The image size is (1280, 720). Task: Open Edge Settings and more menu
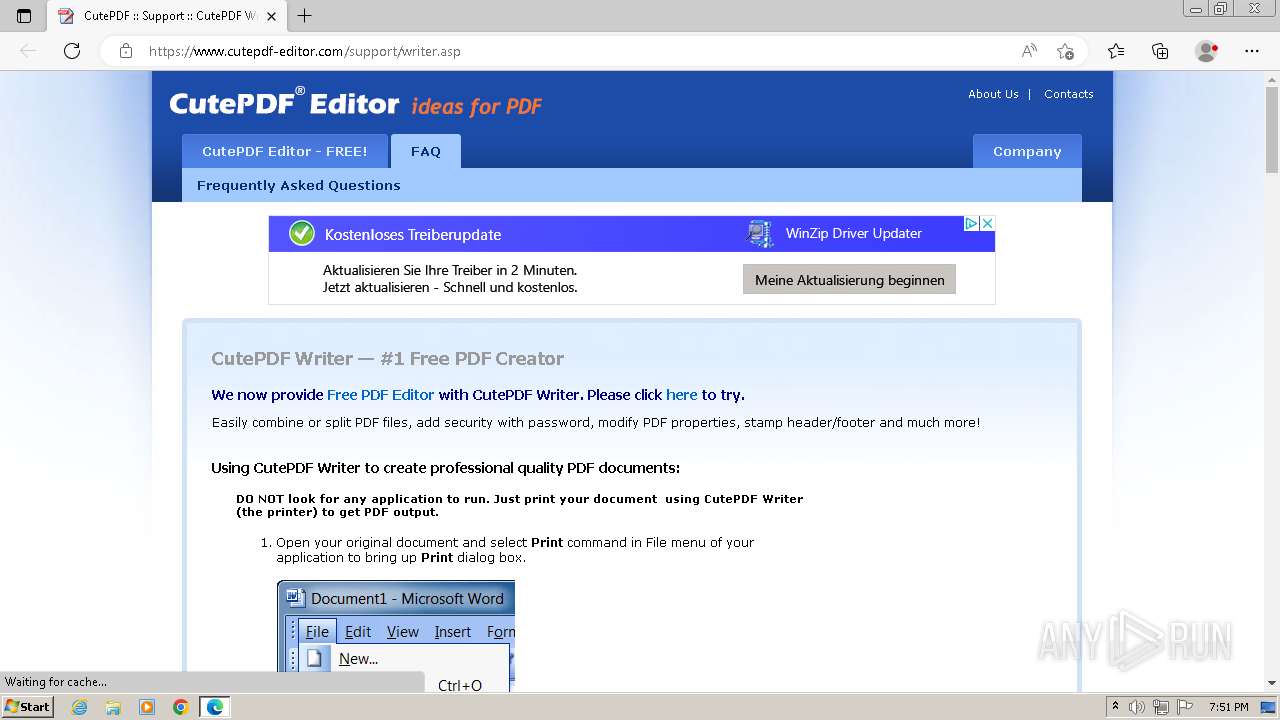[x=1252, y=51]
